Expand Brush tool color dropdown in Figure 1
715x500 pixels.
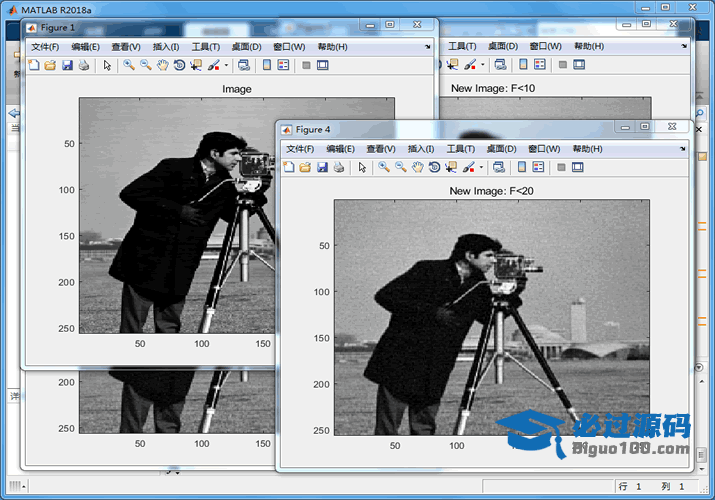pos(226,65)
